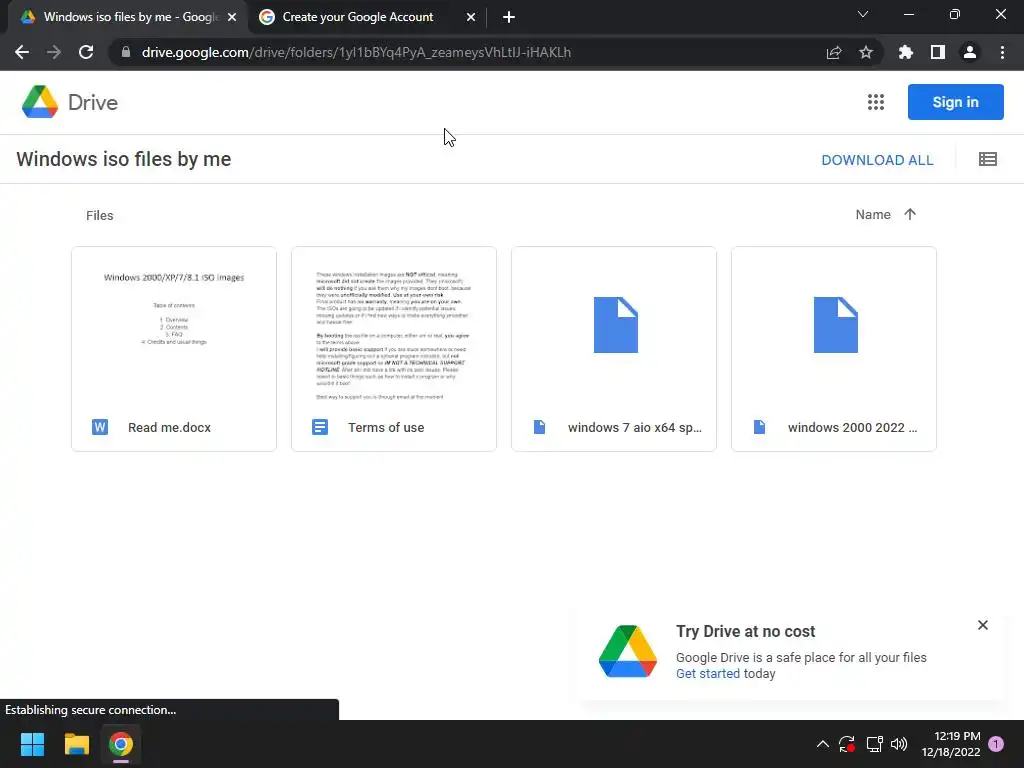Image resolution: width=1024 pixels, height=768 pixels.
Task: Click the Google Drive logo icon
Action: (x=40, y=102)
